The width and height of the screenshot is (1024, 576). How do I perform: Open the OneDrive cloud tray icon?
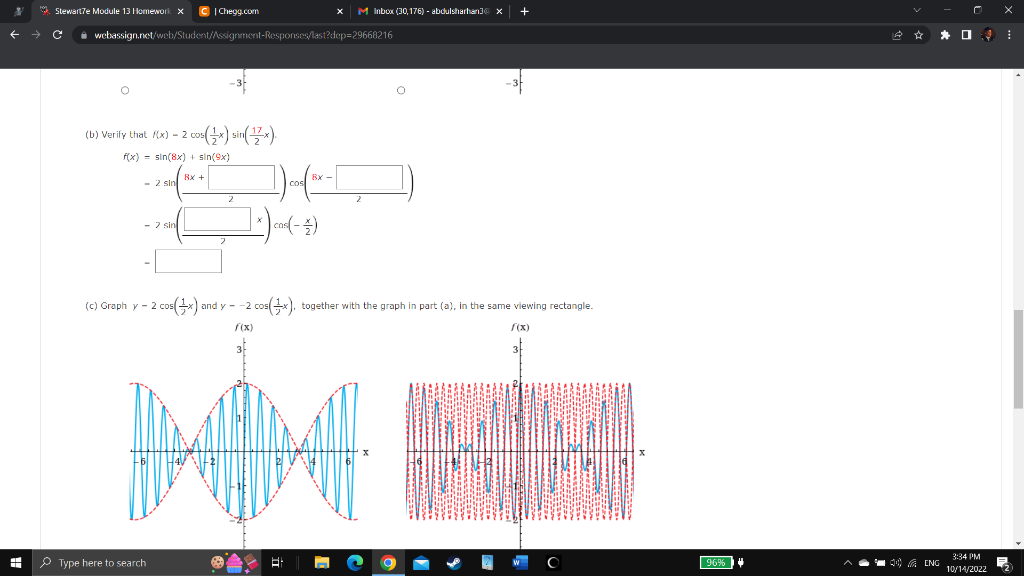(863, 562)
